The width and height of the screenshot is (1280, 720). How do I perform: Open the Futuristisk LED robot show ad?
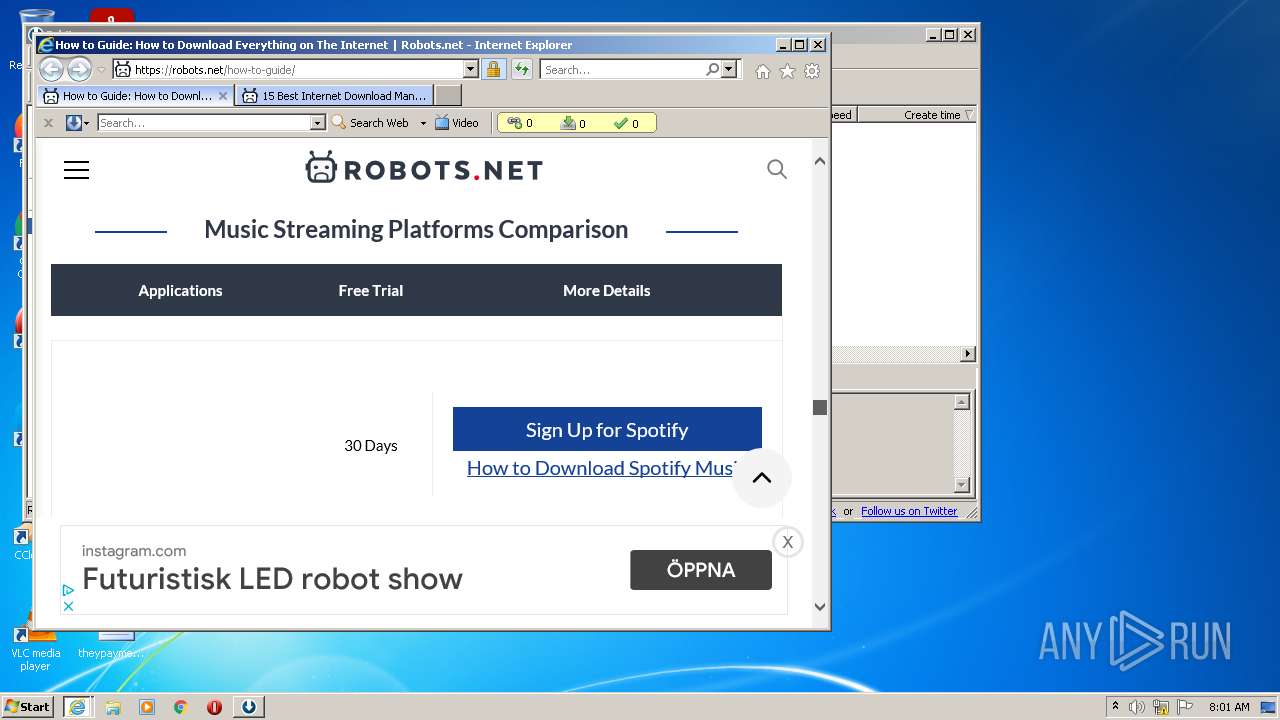[272, 579]
